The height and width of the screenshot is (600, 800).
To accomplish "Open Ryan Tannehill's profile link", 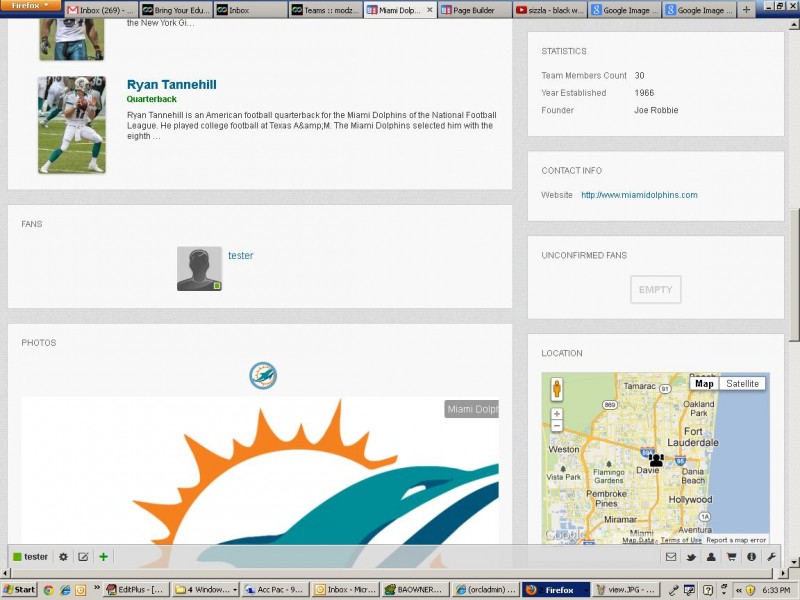I will click(x=171, y=85).
